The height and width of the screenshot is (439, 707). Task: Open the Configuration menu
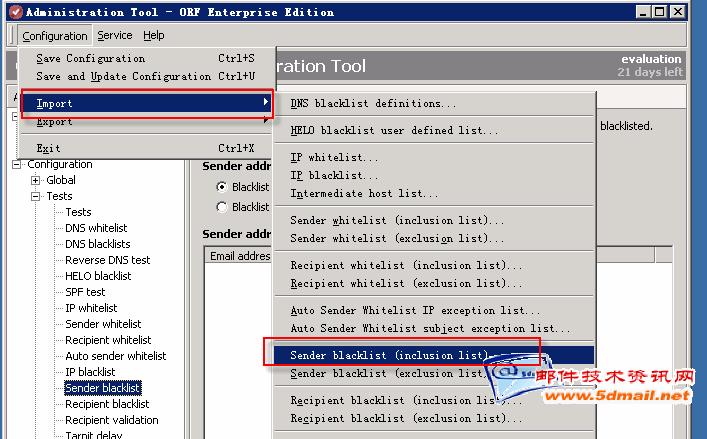click(x=56, y=35)
